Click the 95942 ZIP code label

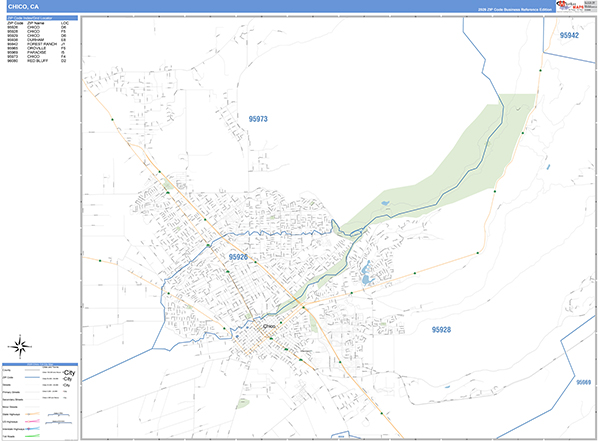pyautogui.click(x=569, y=35)
